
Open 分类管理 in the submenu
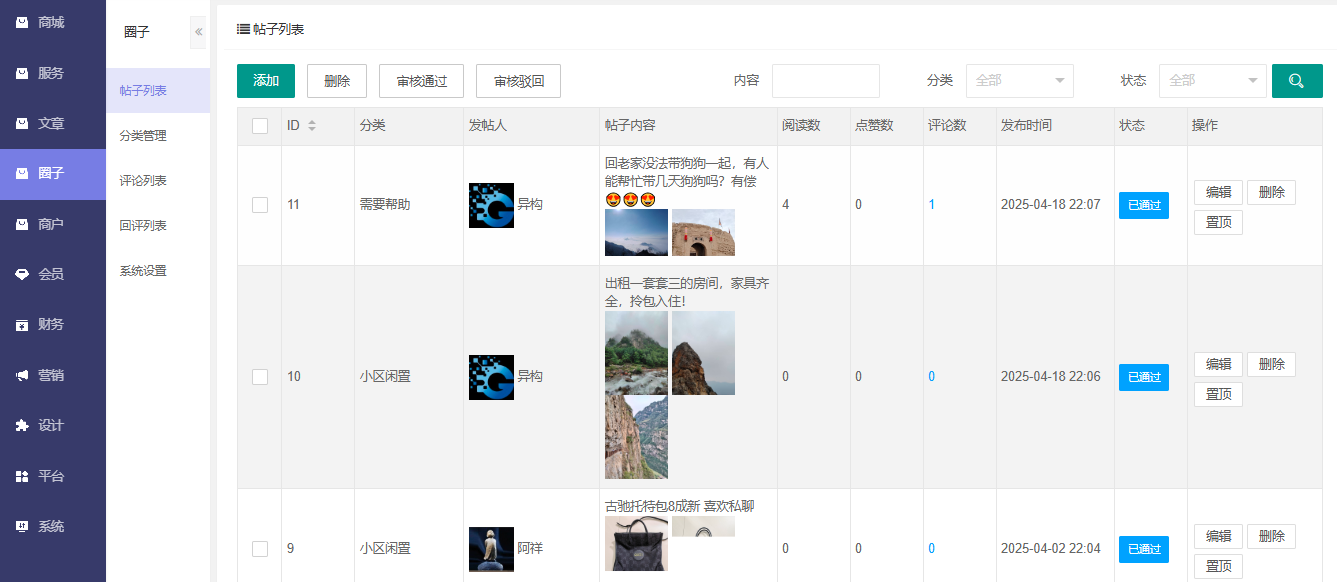pyautogui.click(x=143, y=136)
